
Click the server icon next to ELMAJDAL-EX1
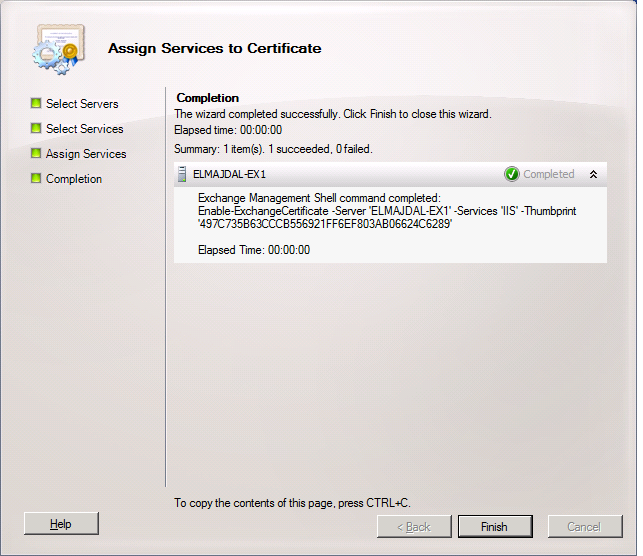pos(182,174)
